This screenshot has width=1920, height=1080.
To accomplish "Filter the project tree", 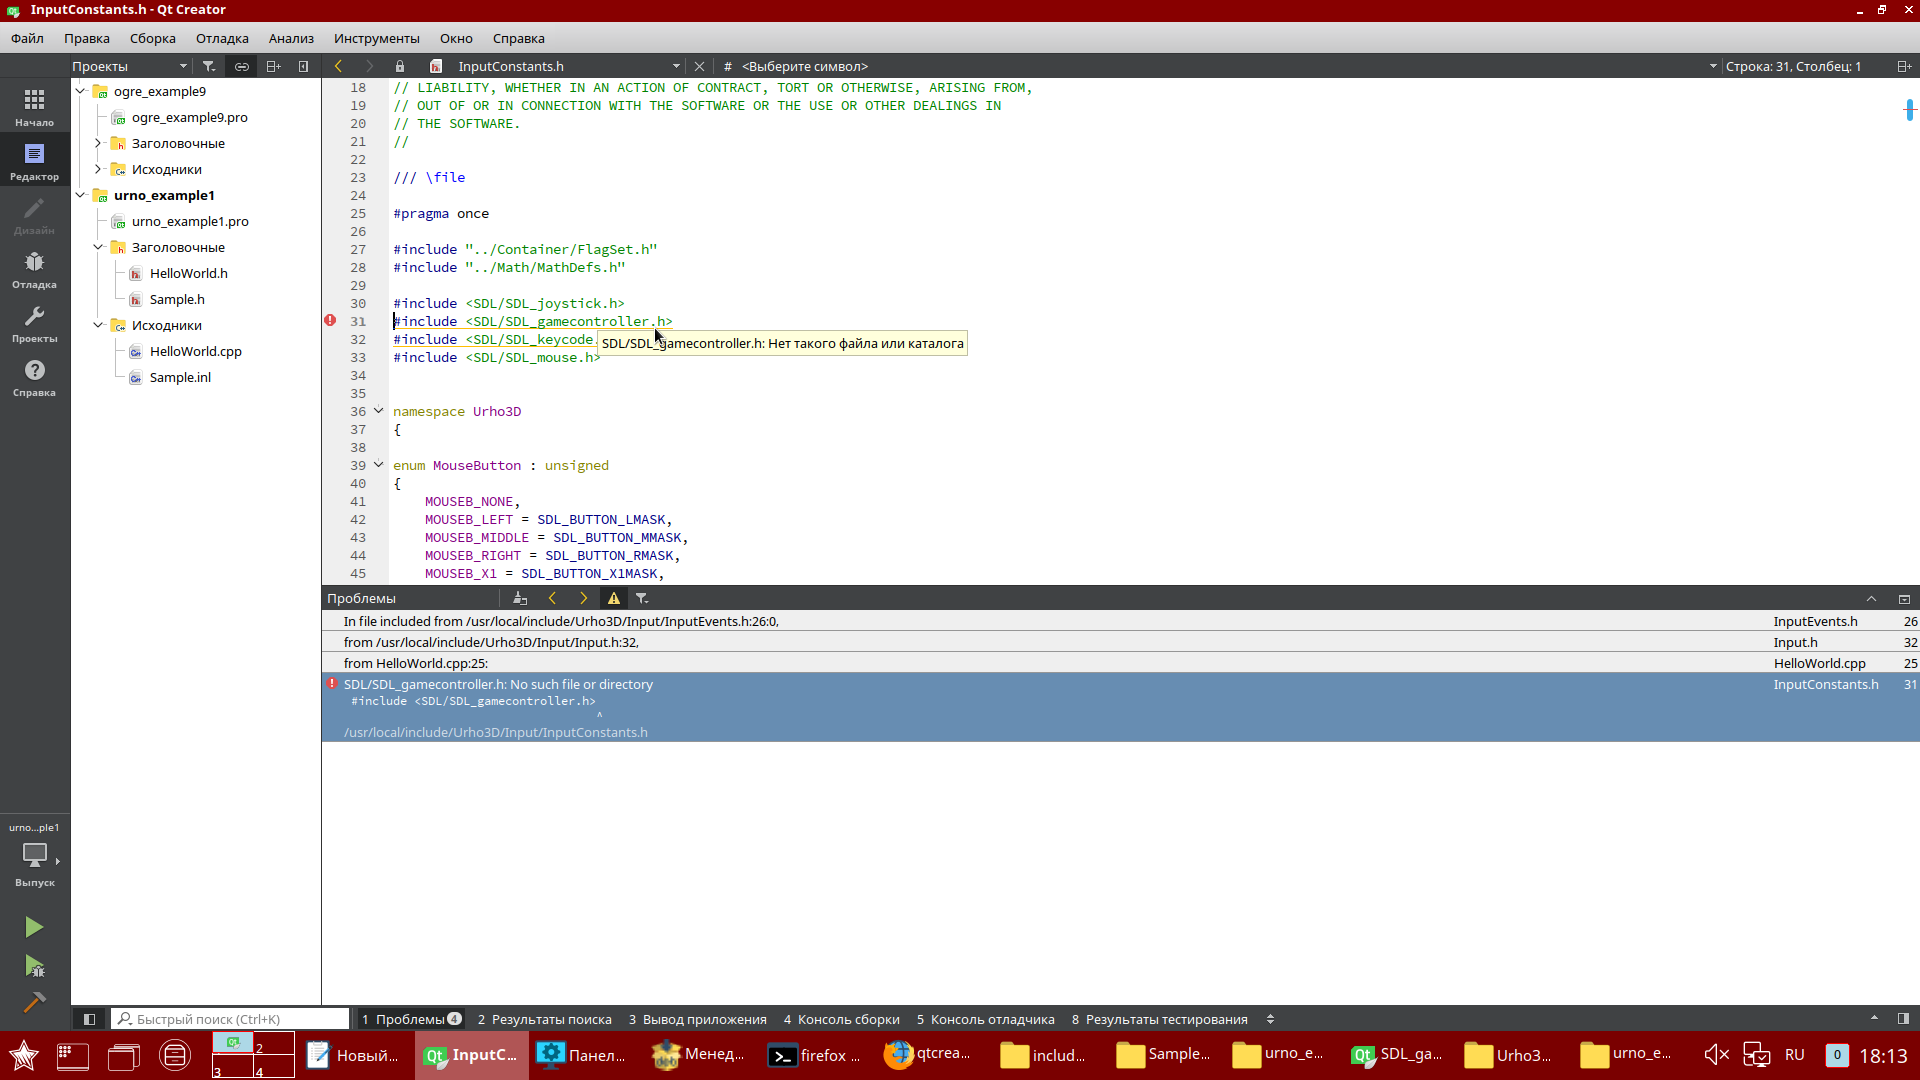I will tap(209, 66).
